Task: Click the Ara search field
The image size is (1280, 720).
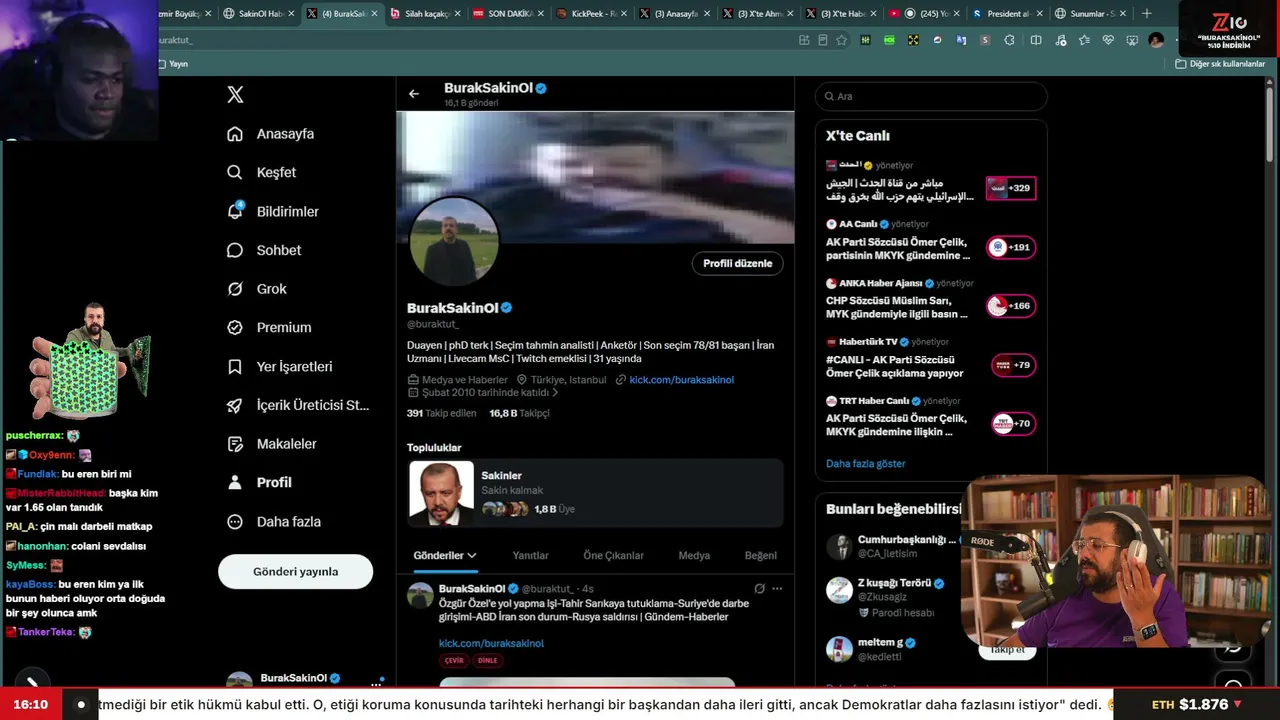Action: click(931, 96)
